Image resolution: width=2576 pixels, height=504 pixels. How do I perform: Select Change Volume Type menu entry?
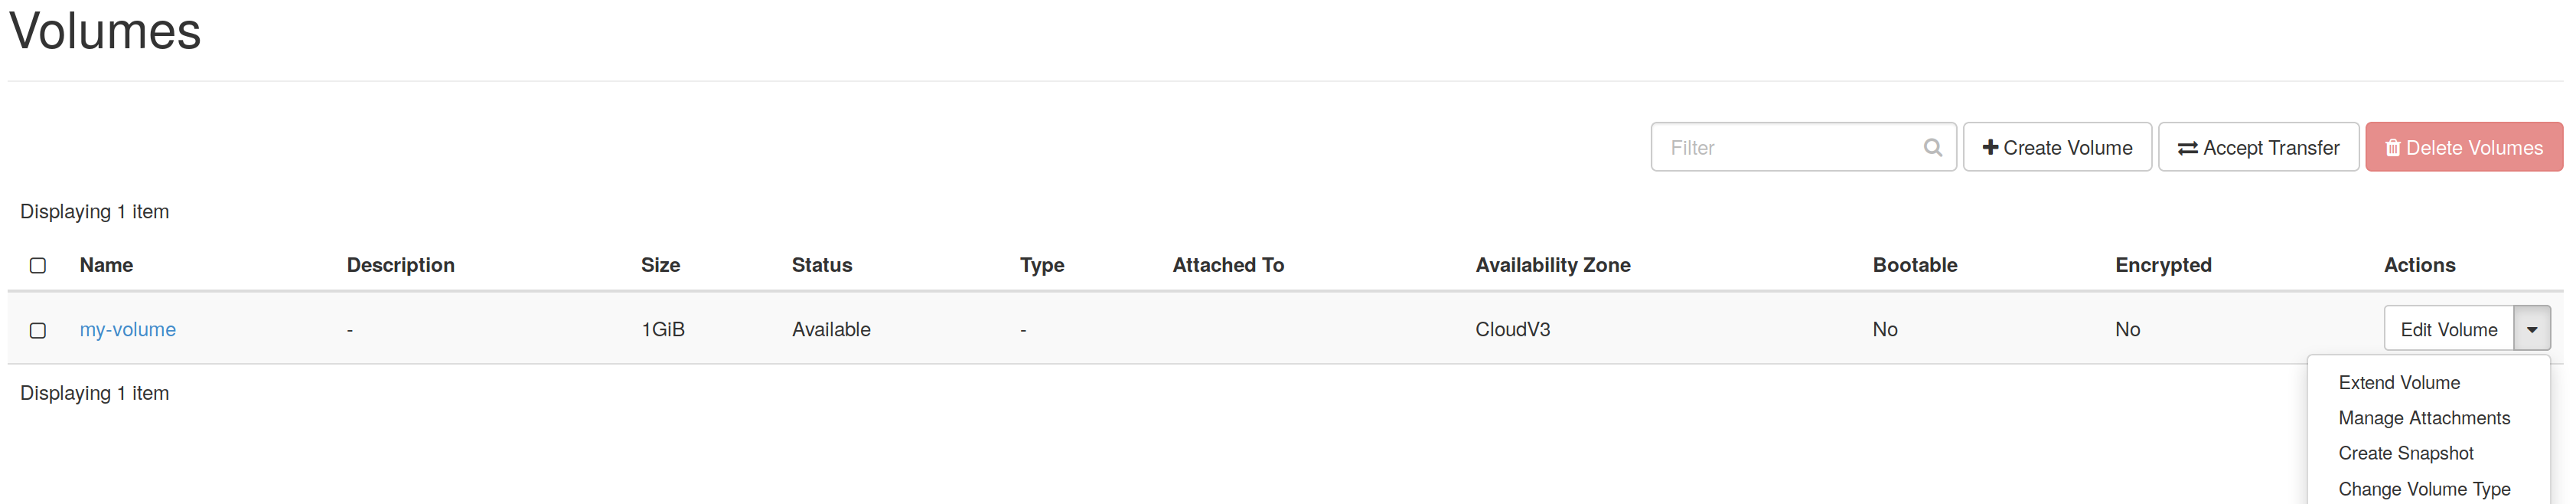2423,489
